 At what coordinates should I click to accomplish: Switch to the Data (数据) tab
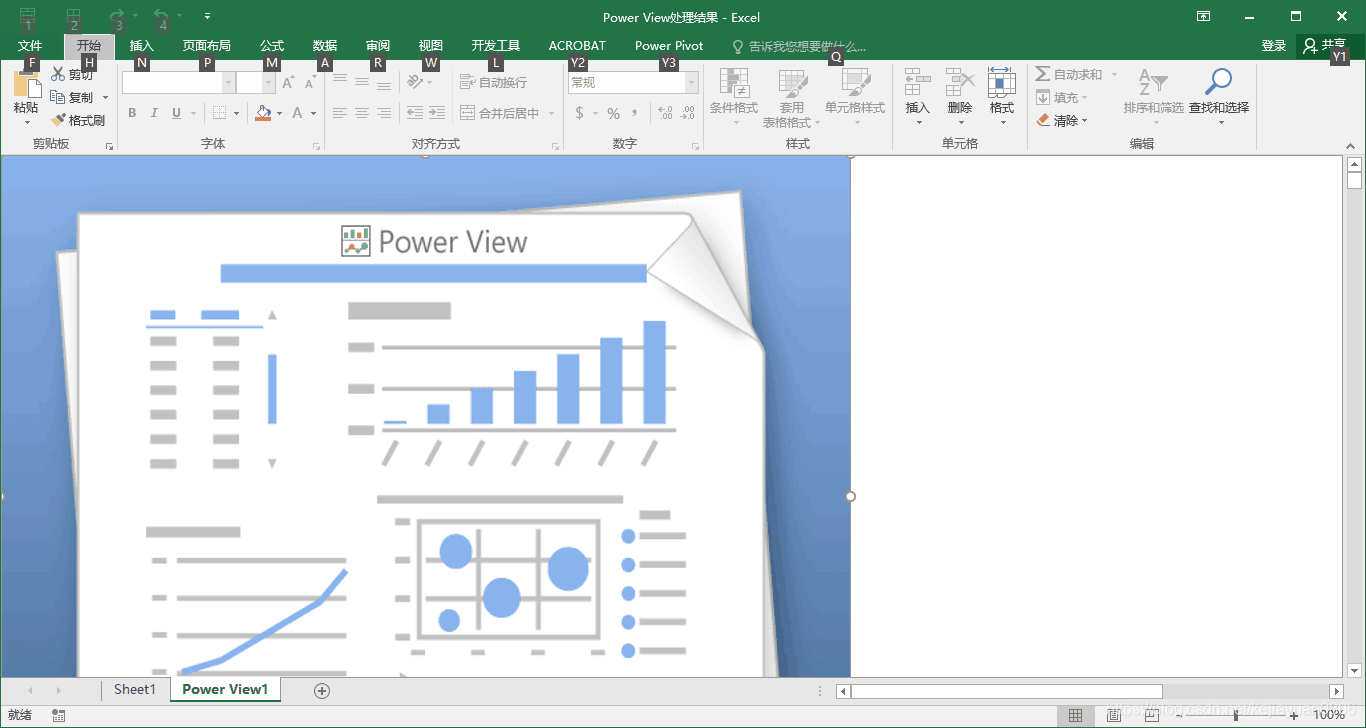click(x=325, y=46)
